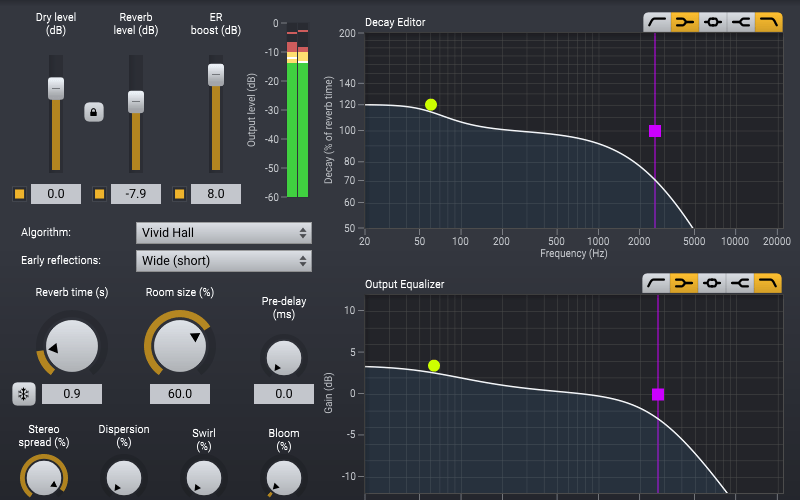Image resolution: width=800 pixels, height=500 pixels.
Task: Click the ER boost slider handle
Action: tap(216, 75)
